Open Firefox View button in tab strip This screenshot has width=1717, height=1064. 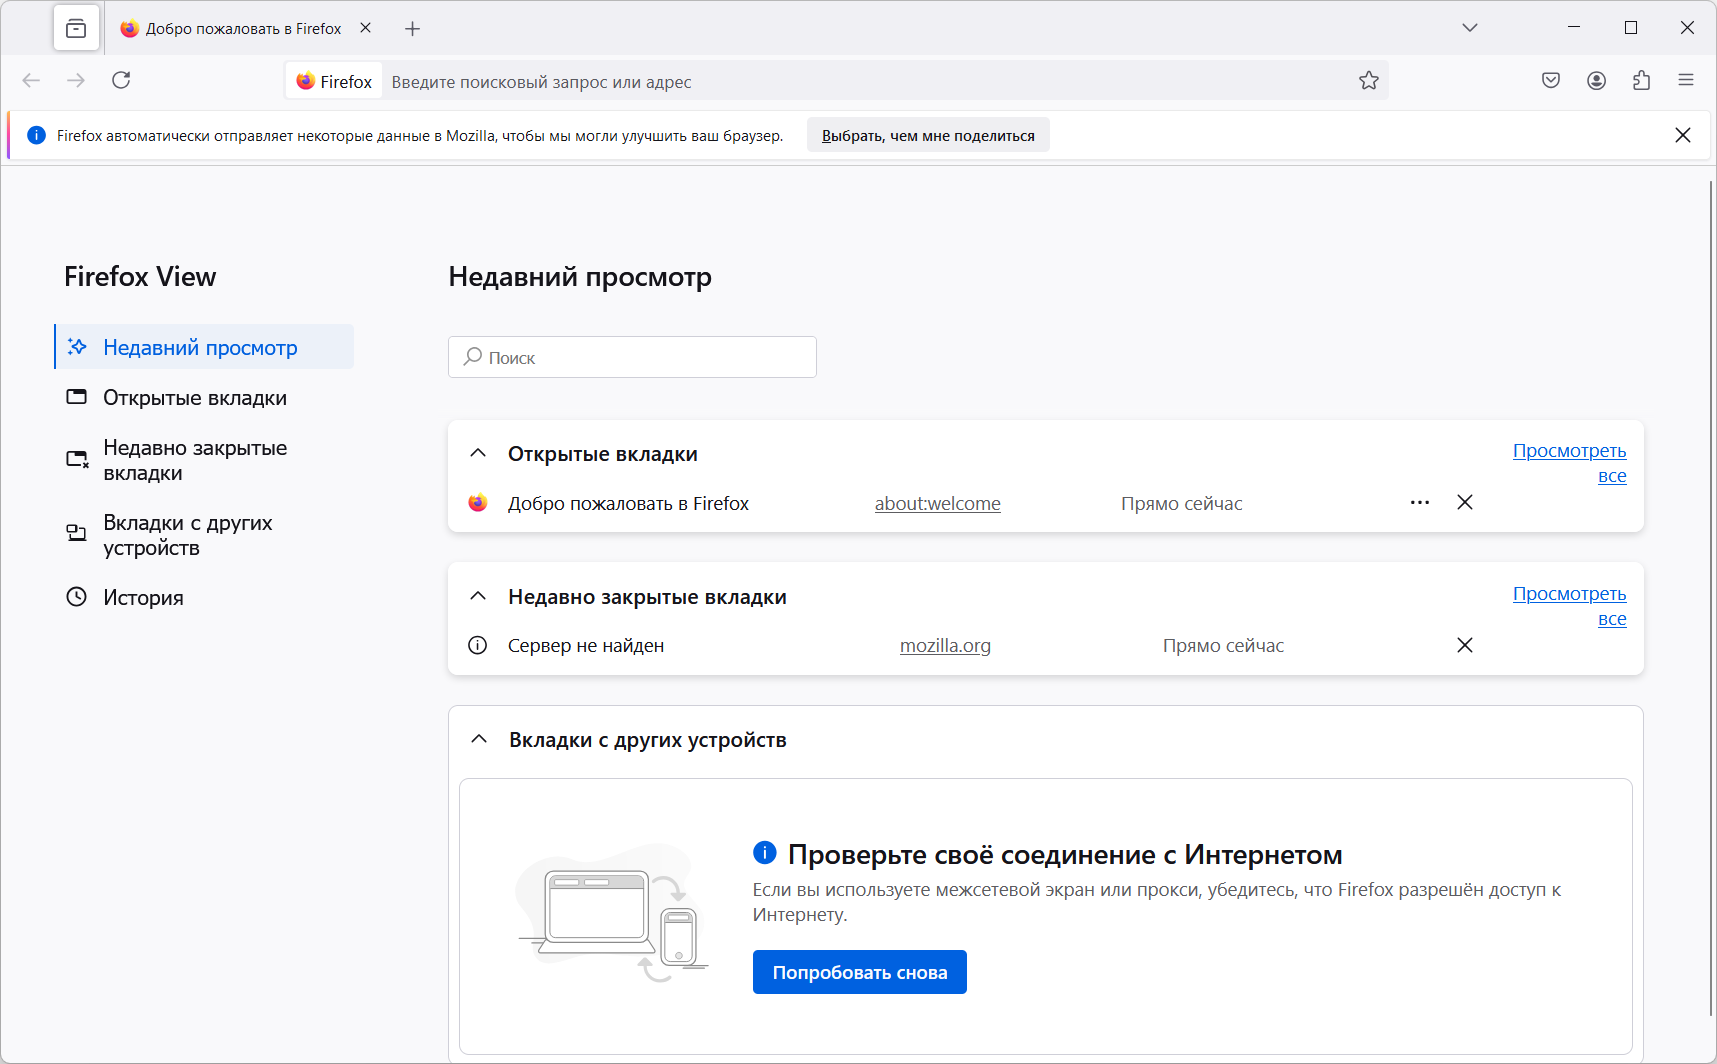pos(76,29)
